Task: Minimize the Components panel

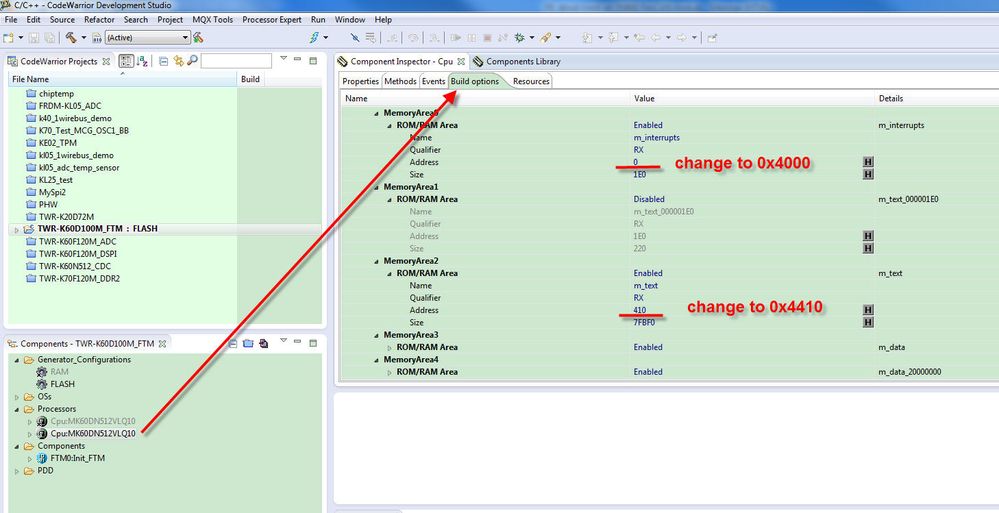Action: [298, 342]
